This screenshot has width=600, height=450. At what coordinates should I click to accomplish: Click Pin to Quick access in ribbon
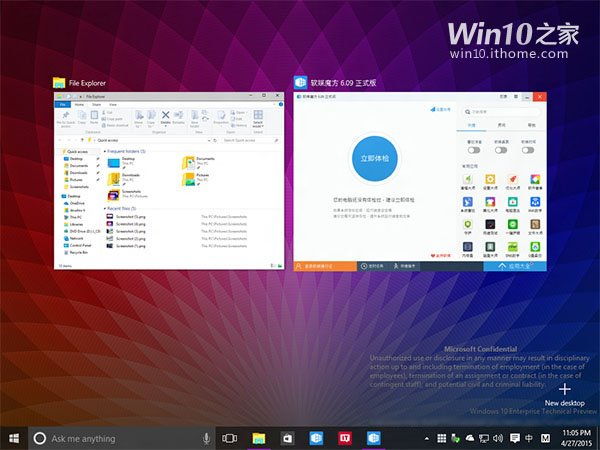point(66,119)
